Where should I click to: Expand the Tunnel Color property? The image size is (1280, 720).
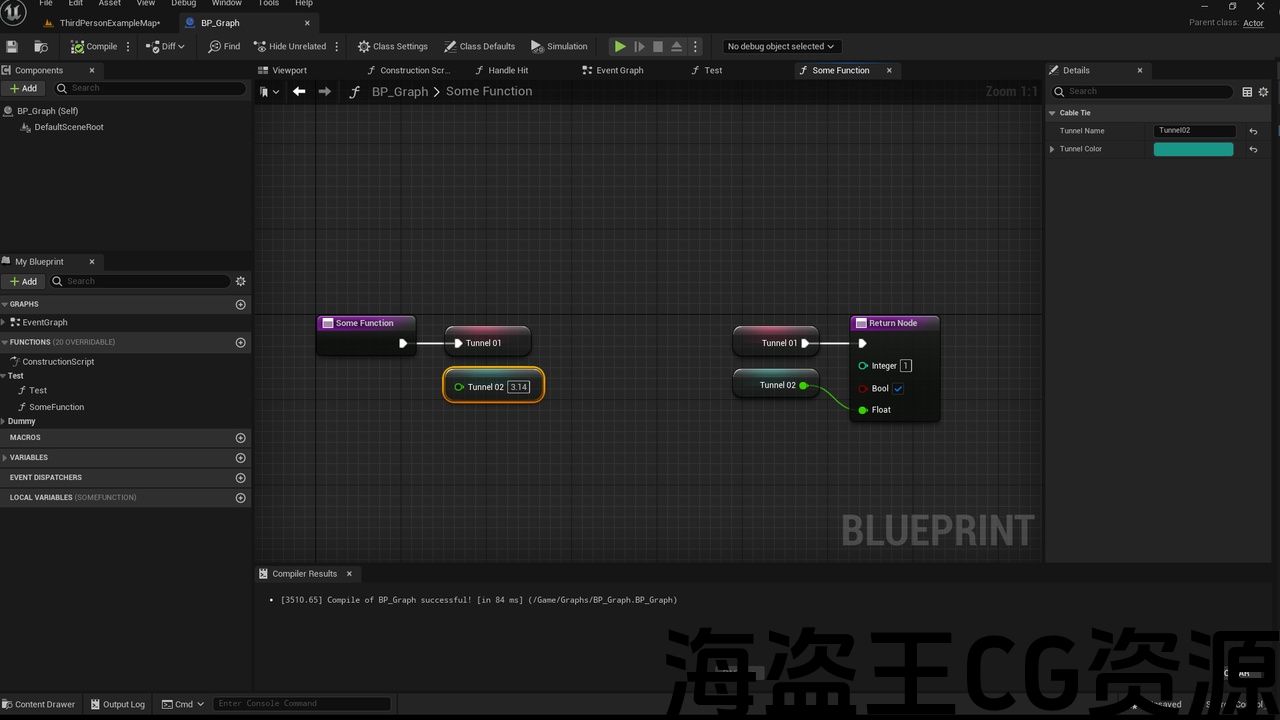[1052, 149]
